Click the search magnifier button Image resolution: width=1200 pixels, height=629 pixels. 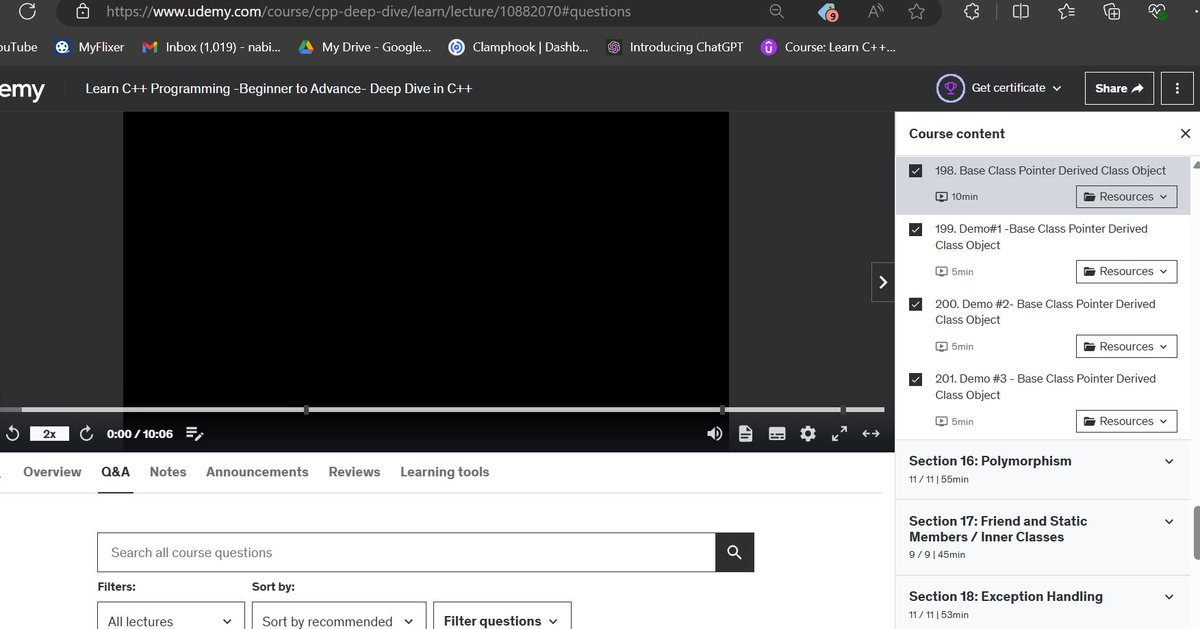[735, 552]
